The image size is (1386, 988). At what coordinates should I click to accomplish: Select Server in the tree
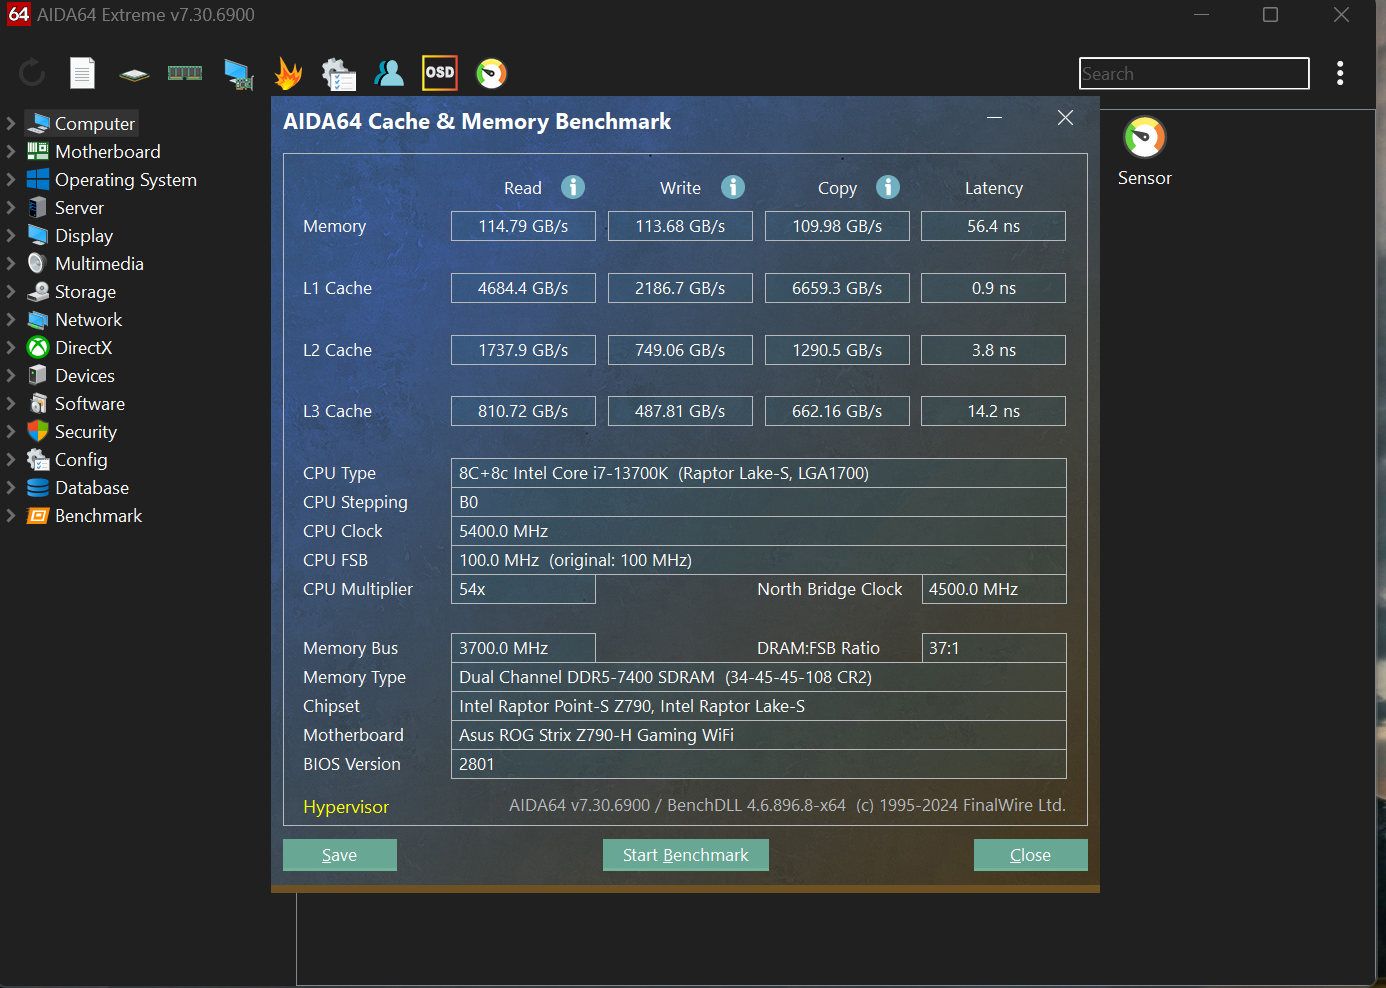(79, 207)
